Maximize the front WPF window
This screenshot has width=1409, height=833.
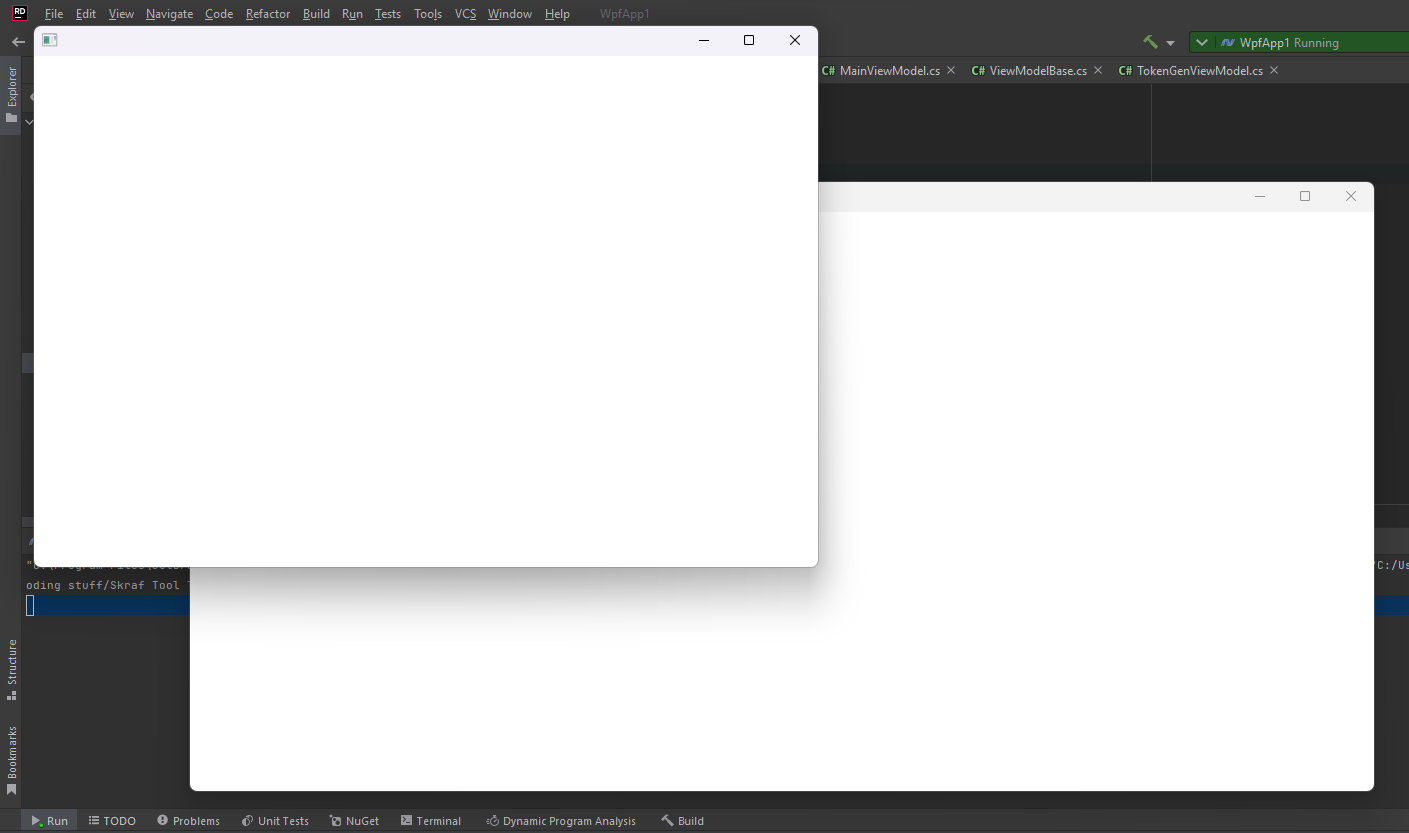pyautogui.click(x=749, y=40)
